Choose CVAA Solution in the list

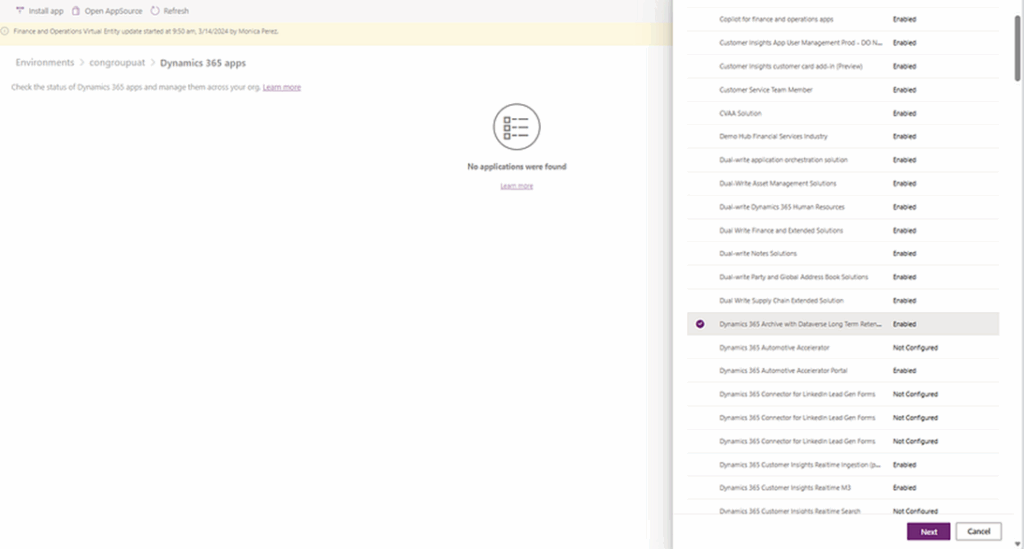[x=740, y=113]
